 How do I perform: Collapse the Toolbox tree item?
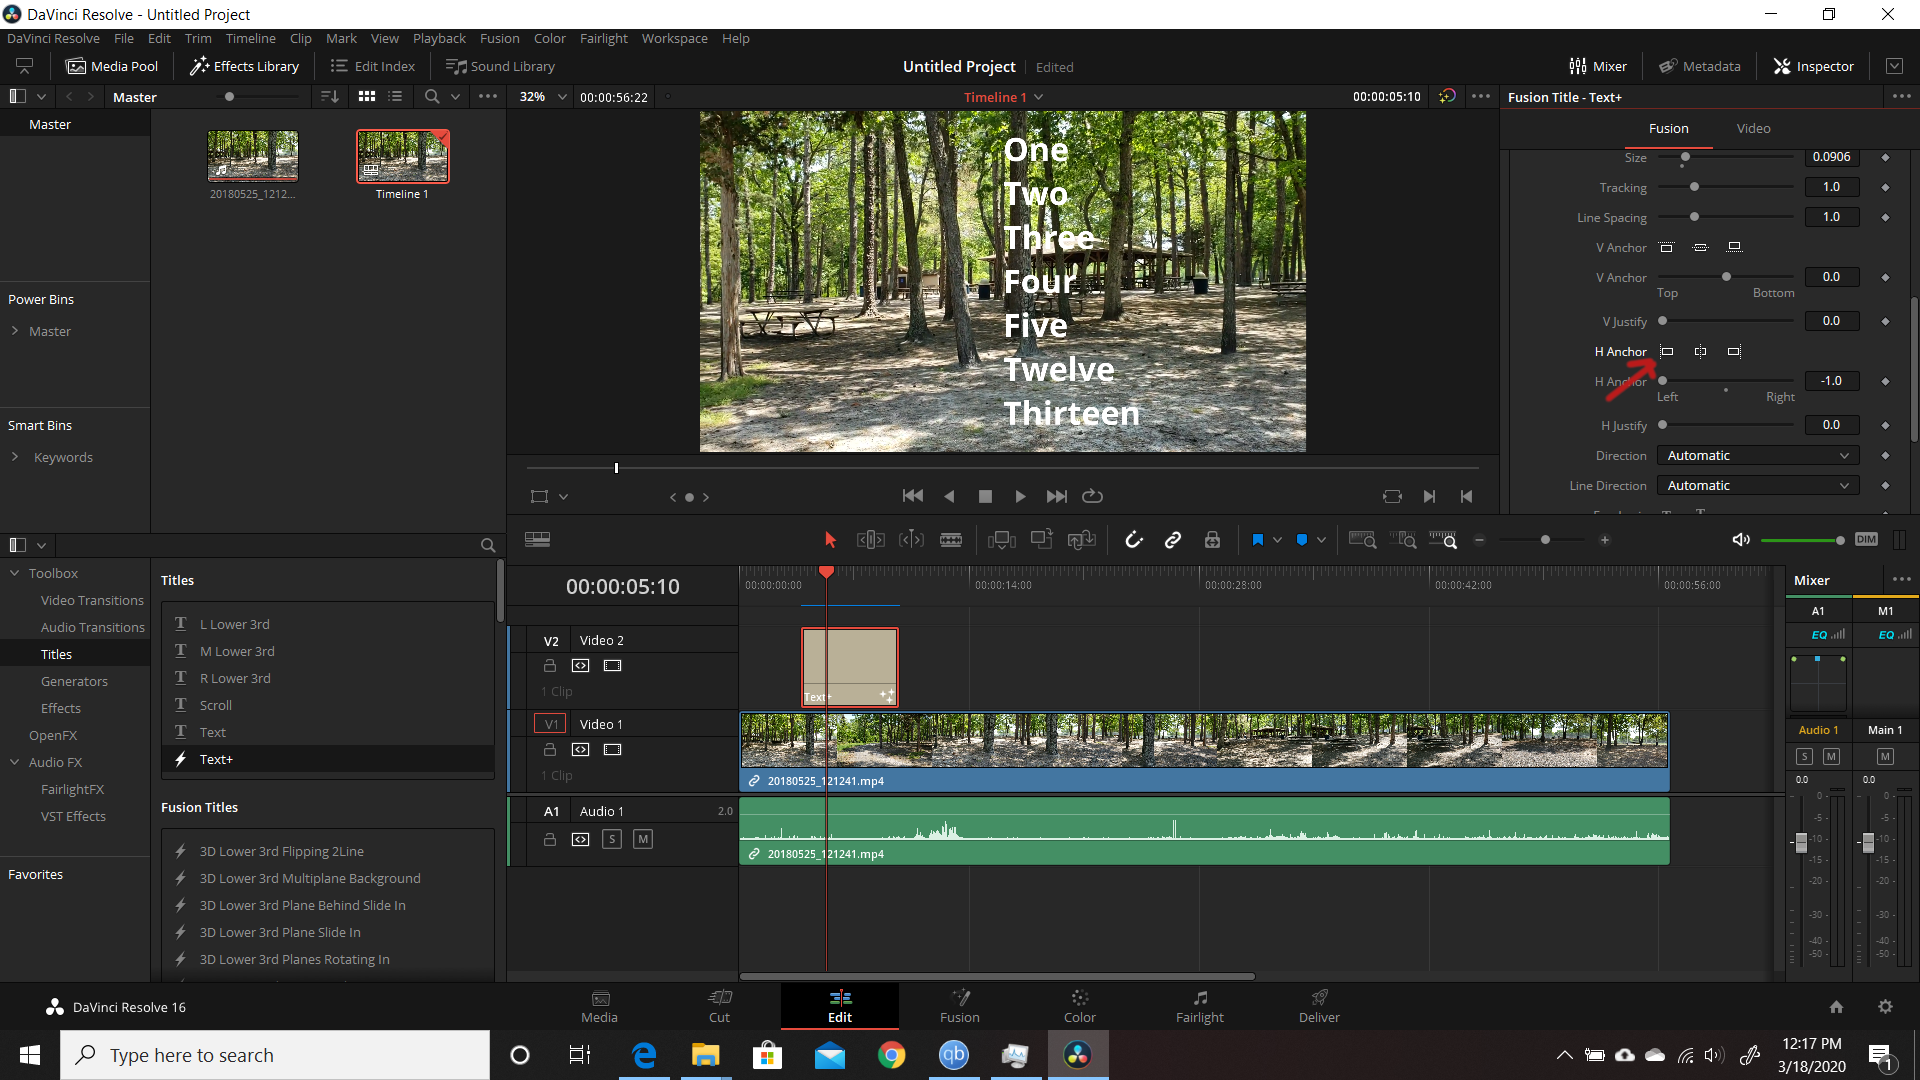click(15, 573)
